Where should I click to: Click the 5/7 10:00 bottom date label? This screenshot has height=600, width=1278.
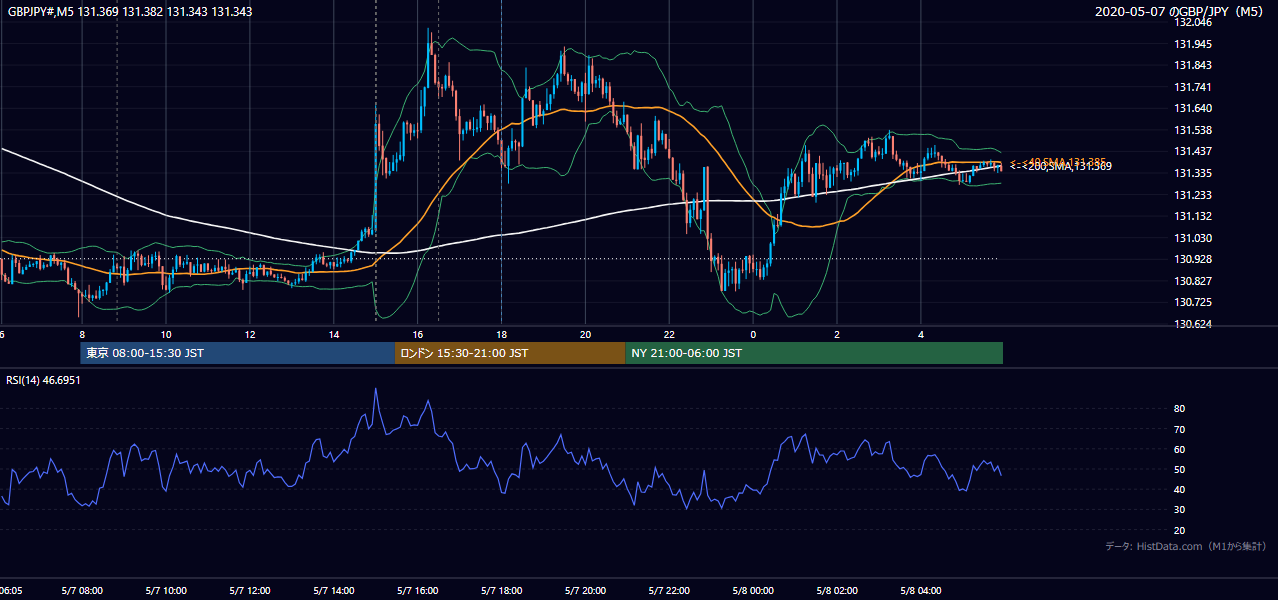pos(166,591)
